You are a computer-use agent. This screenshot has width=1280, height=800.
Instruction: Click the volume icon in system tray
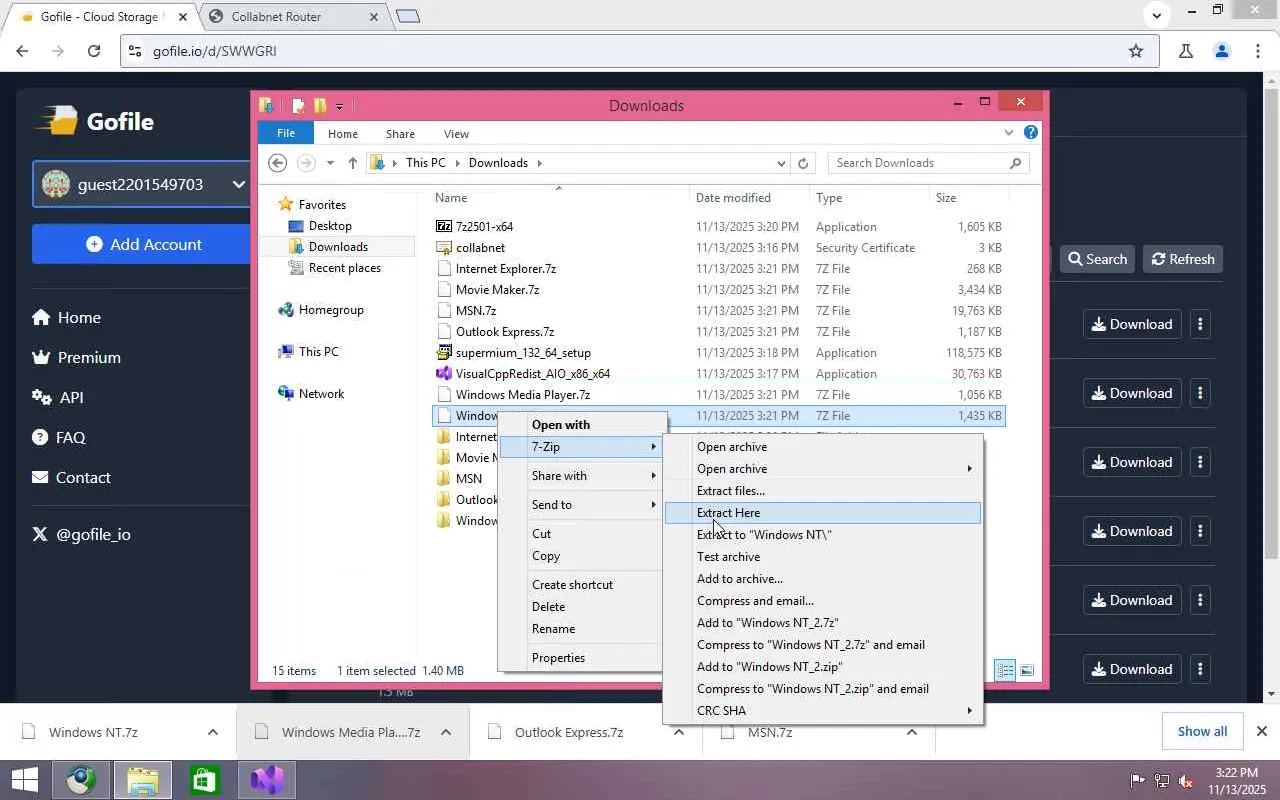[1186, 781]
